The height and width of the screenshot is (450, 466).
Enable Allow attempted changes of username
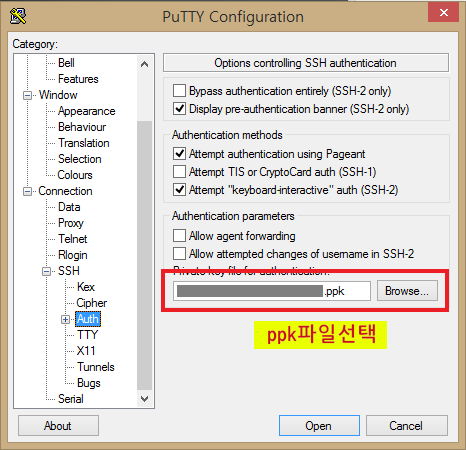click(179, 254)
